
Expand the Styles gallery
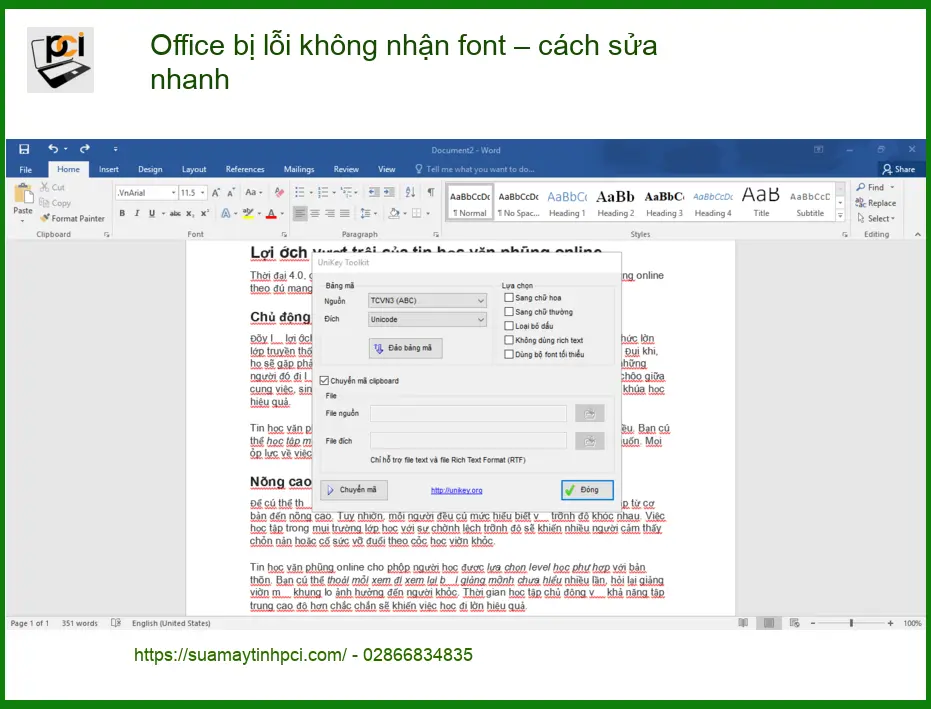[x=840, y=217]
